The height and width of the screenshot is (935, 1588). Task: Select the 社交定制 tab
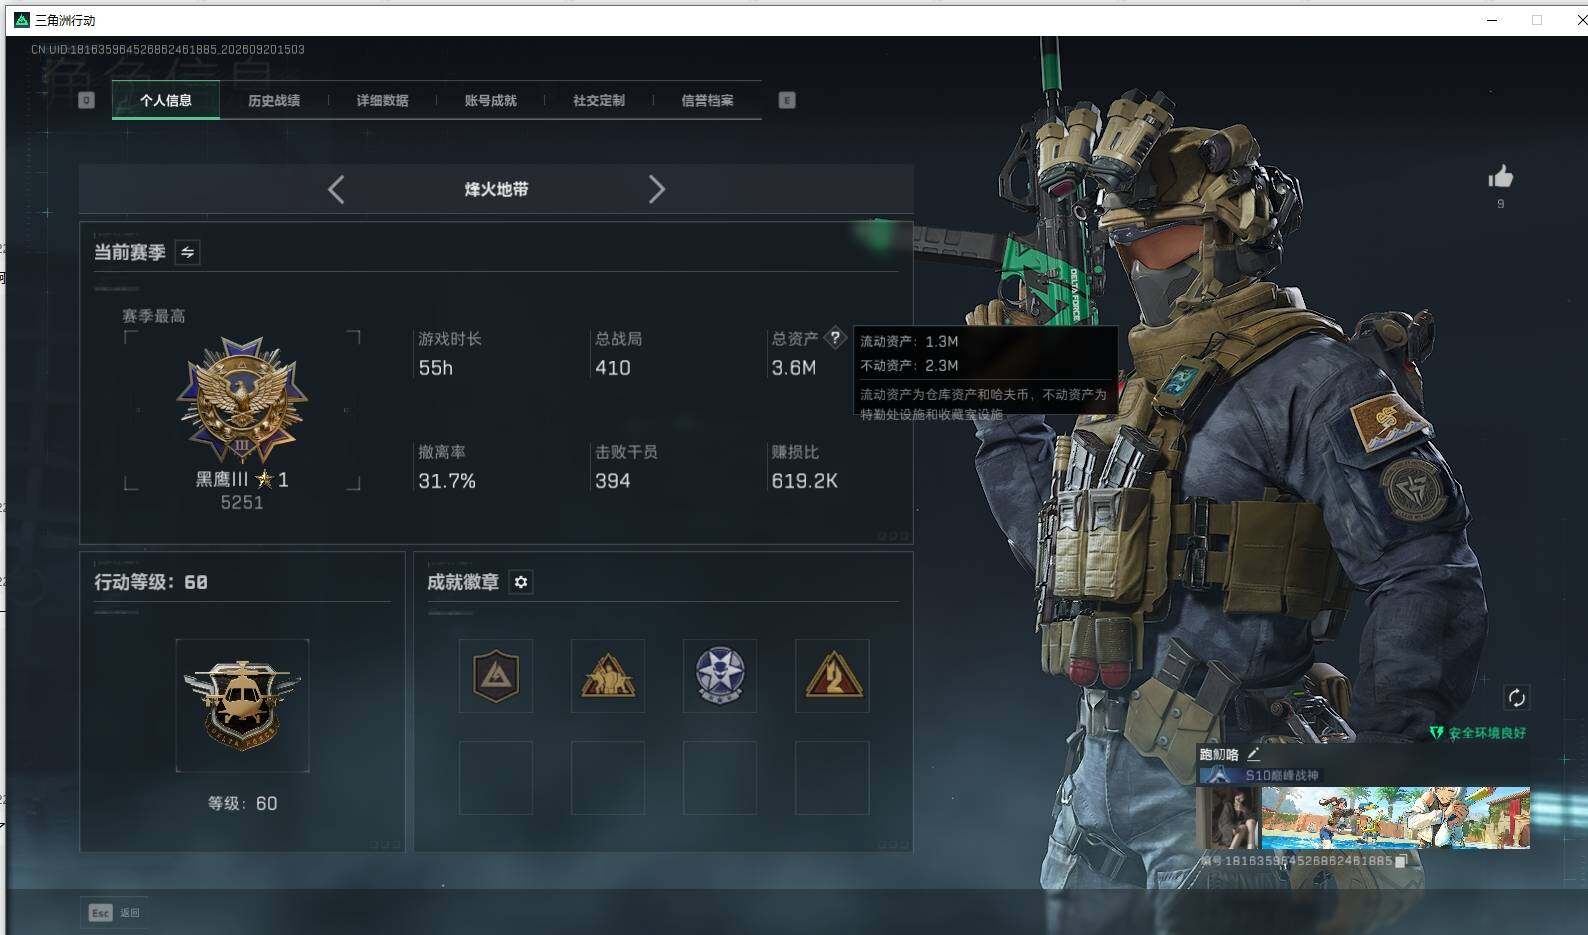599,100
